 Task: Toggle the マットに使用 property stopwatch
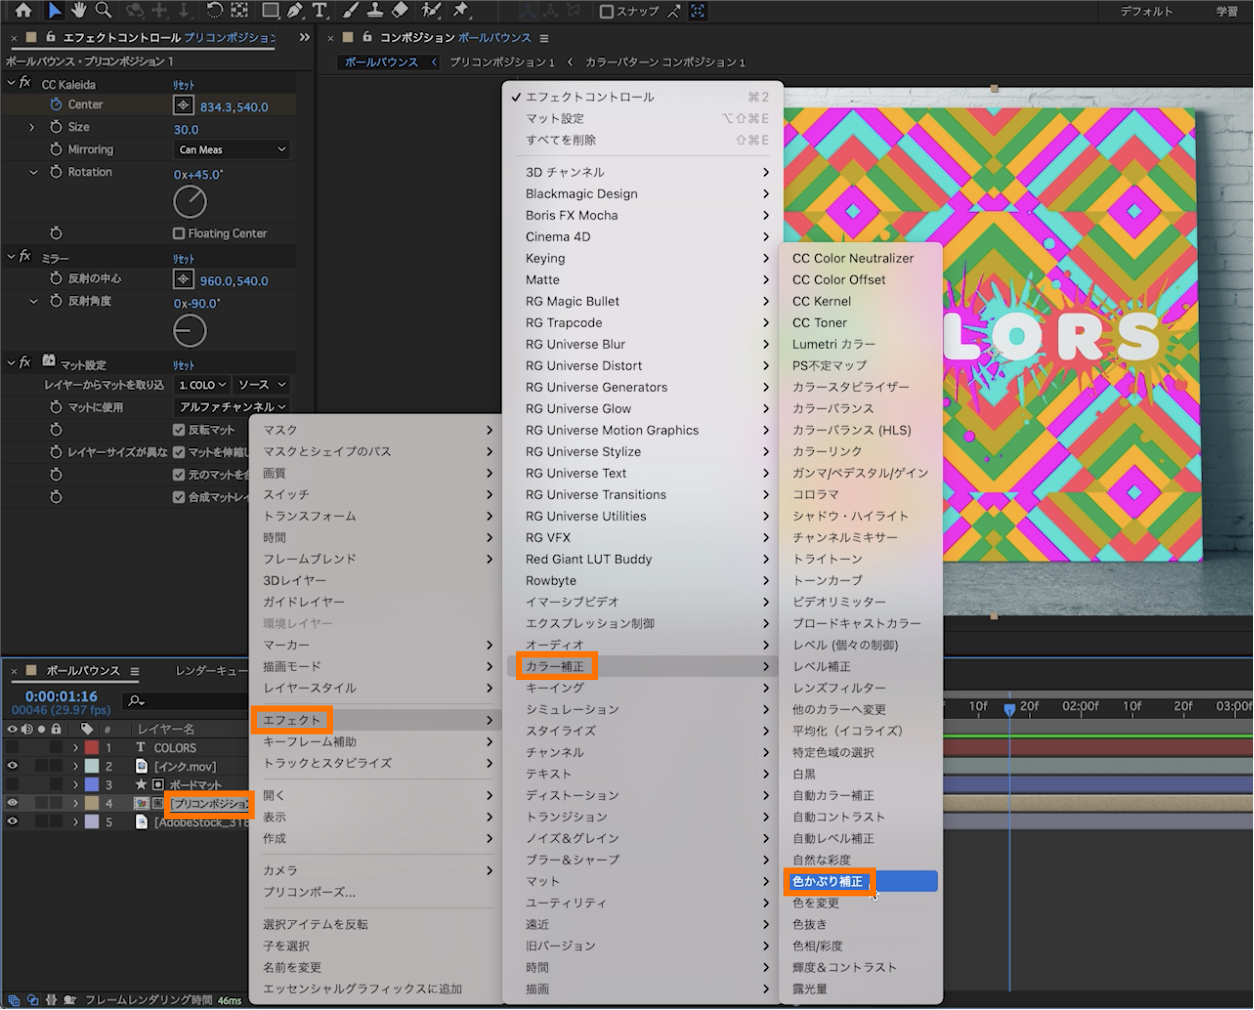(56, 407)
